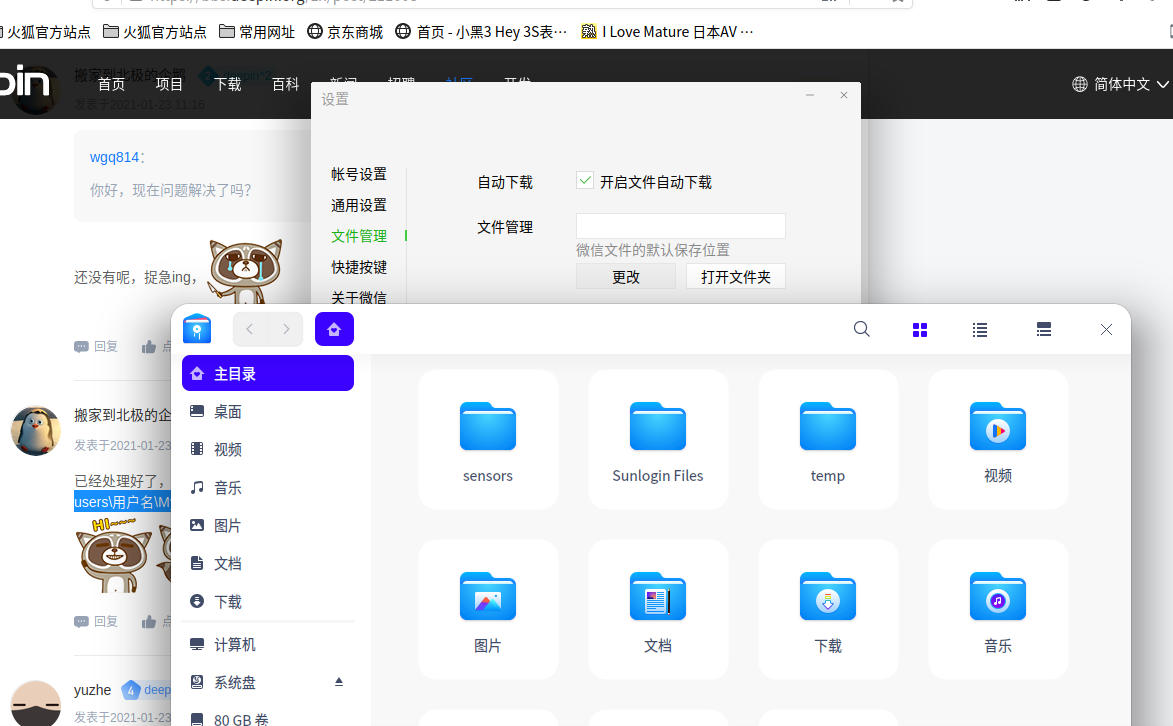Image resolution: width=1173 pixels, height=726 pixels.
Task: Click the 更改 button
Action: click(626, 277)
